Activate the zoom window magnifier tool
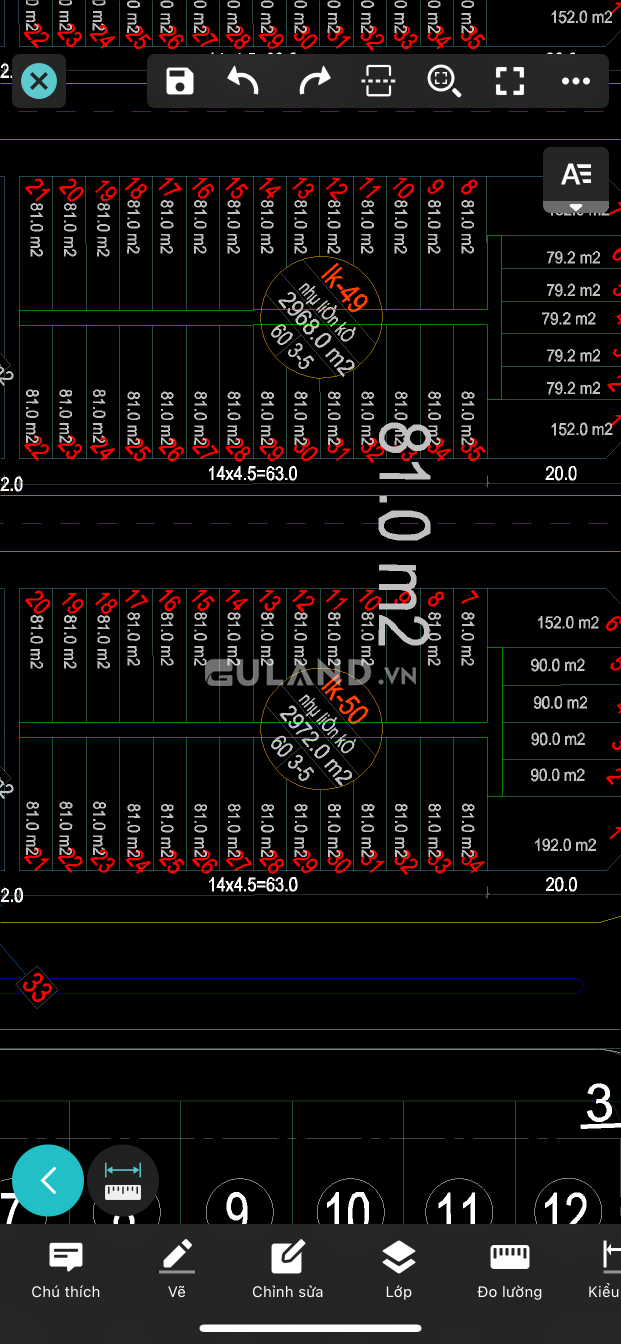This screenshot has width=621, height=1344. (444, 81)
